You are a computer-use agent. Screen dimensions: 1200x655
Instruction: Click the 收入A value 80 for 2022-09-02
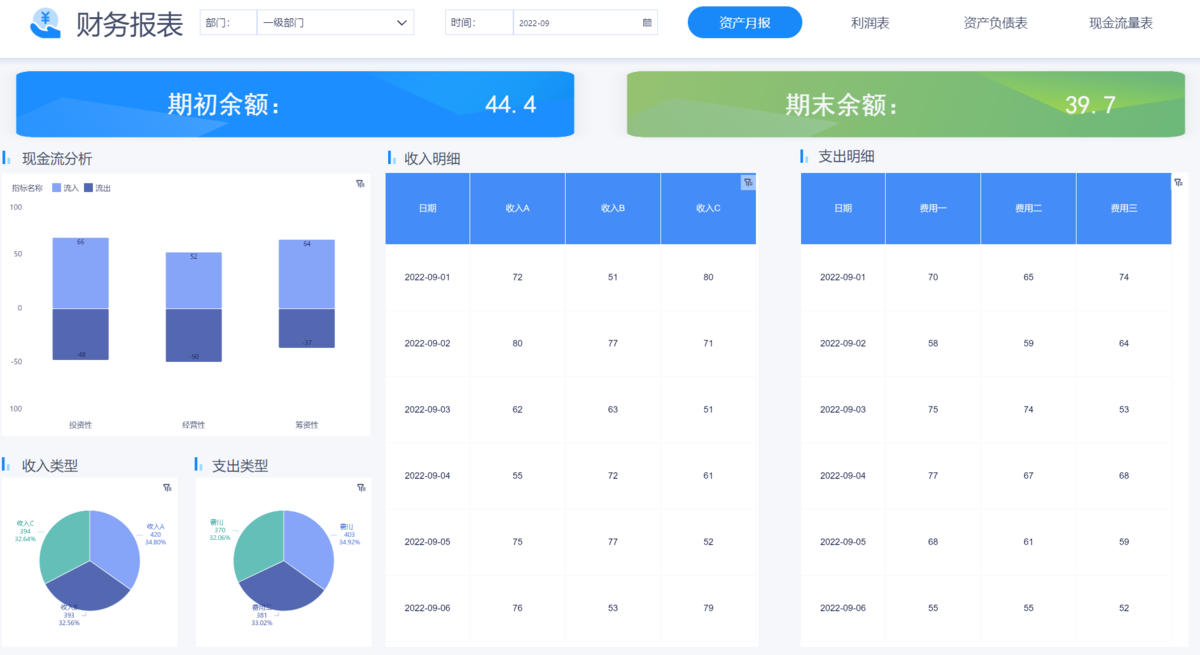pyautogui.click(x=517, y=343)
